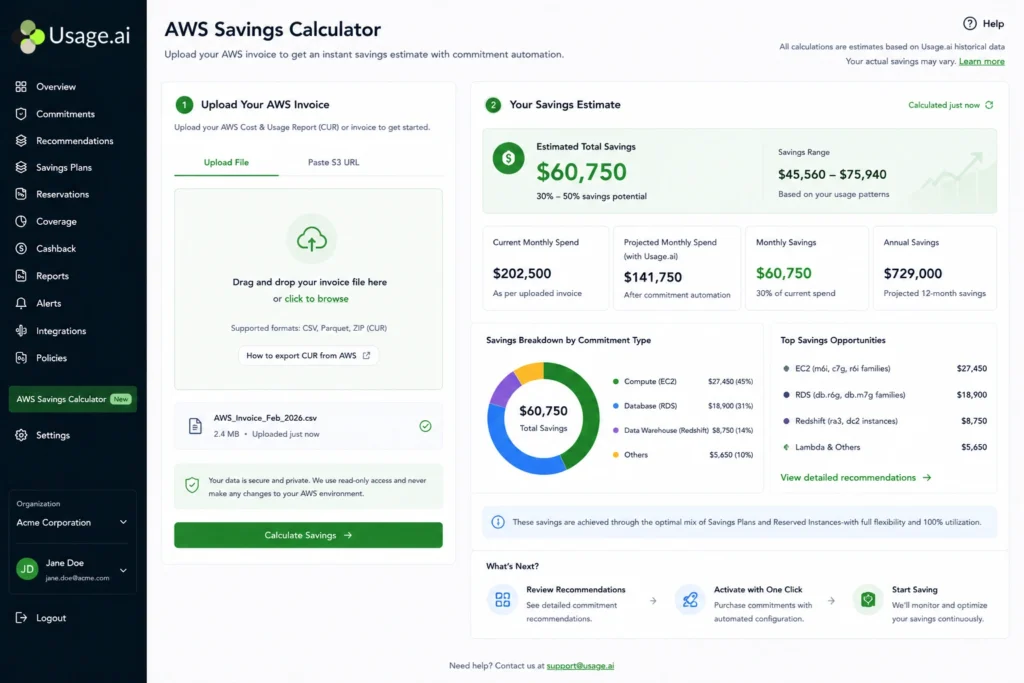Click the Savings Plans icon

(21, 167)
